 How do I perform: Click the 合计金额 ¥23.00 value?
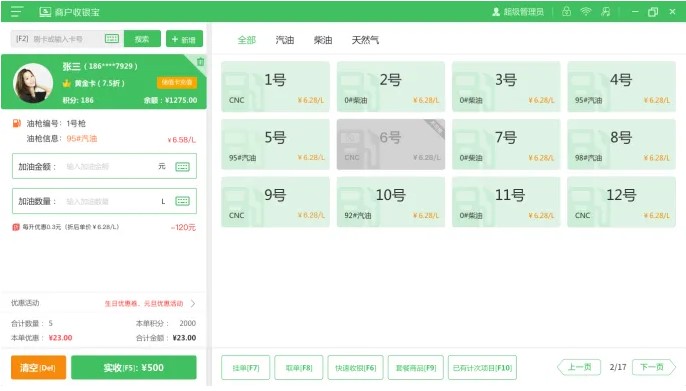click(x=184, y=338)
